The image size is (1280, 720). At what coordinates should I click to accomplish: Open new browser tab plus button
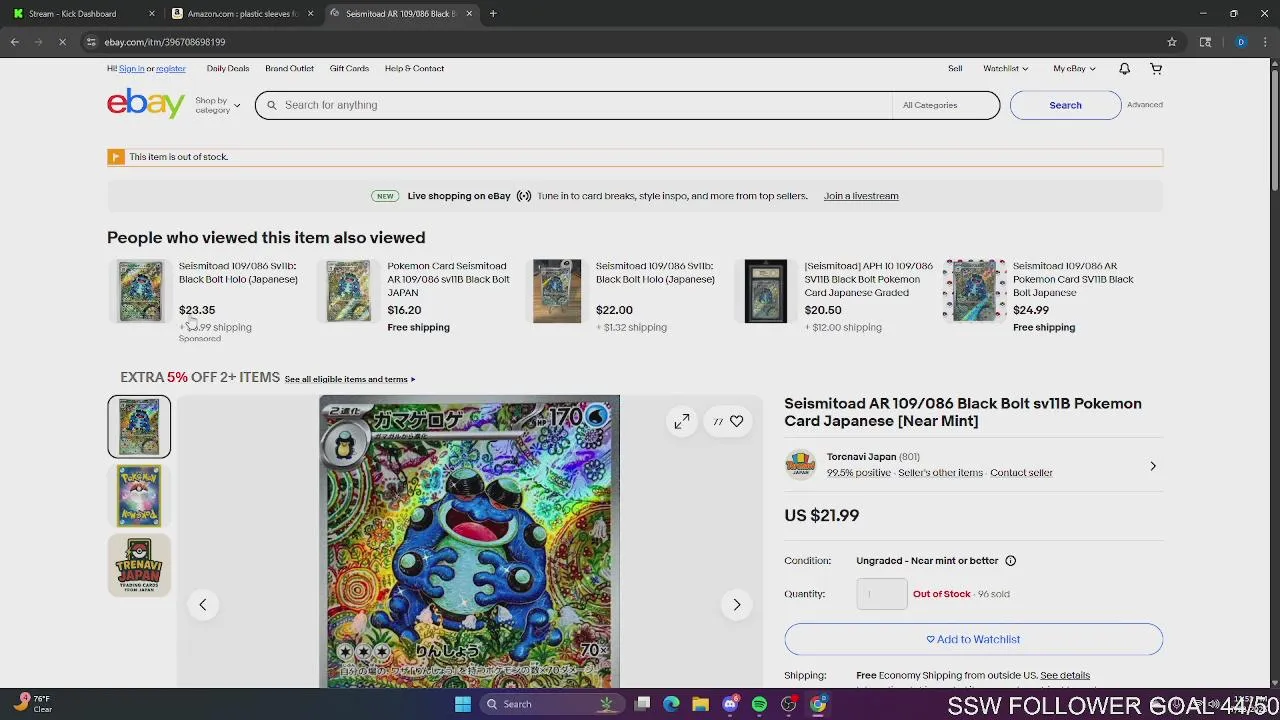[x=493, y=13]
